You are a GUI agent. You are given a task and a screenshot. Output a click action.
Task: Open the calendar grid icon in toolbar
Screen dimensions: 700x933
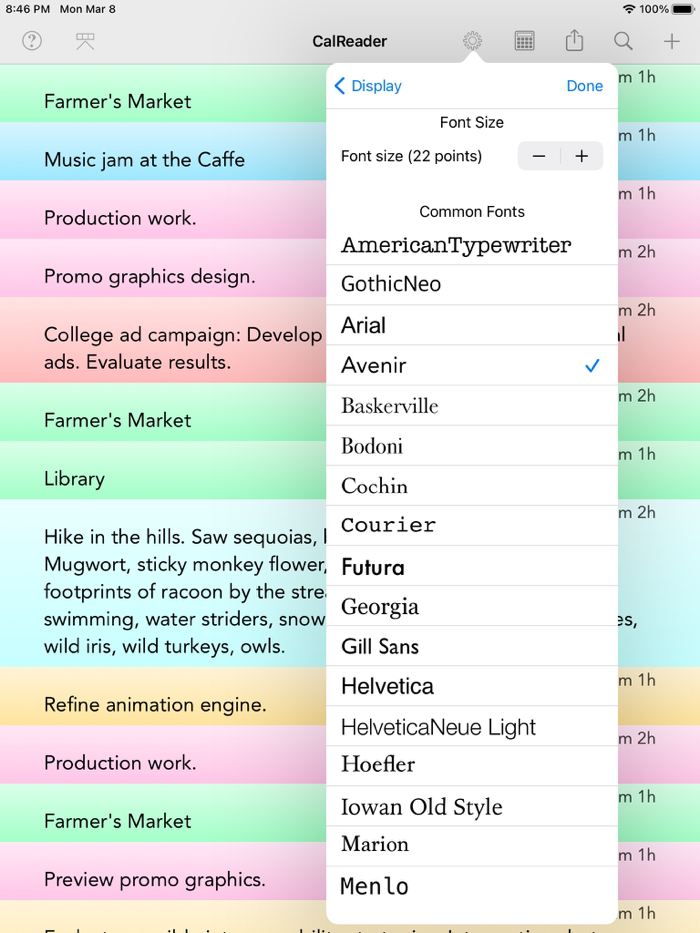tap(523, 41)
